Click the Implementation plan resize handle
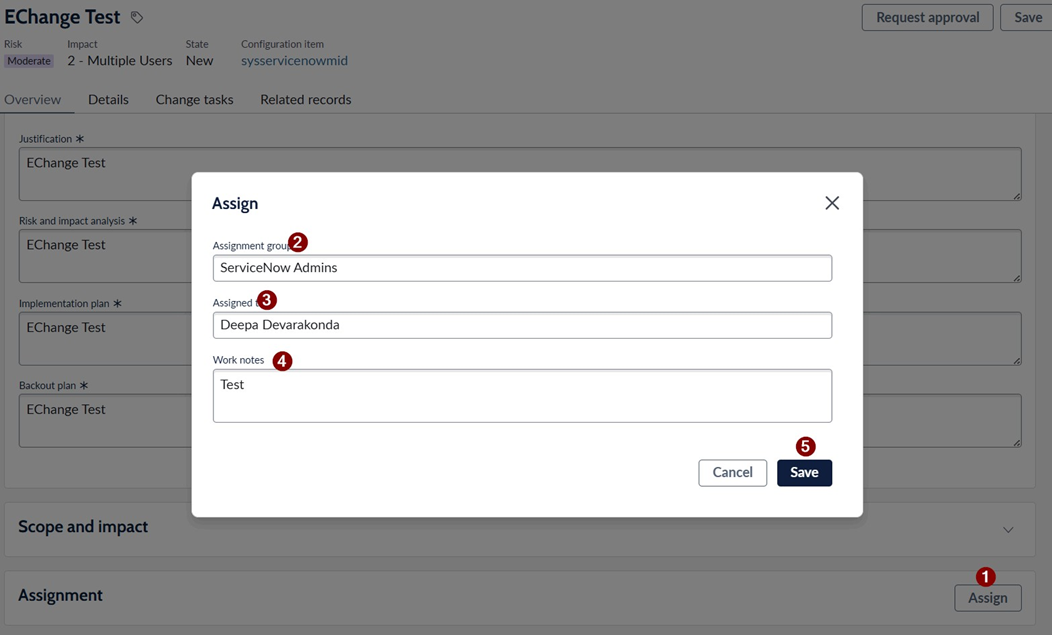The image size is (1052, 635). (x=1016, y=360)
